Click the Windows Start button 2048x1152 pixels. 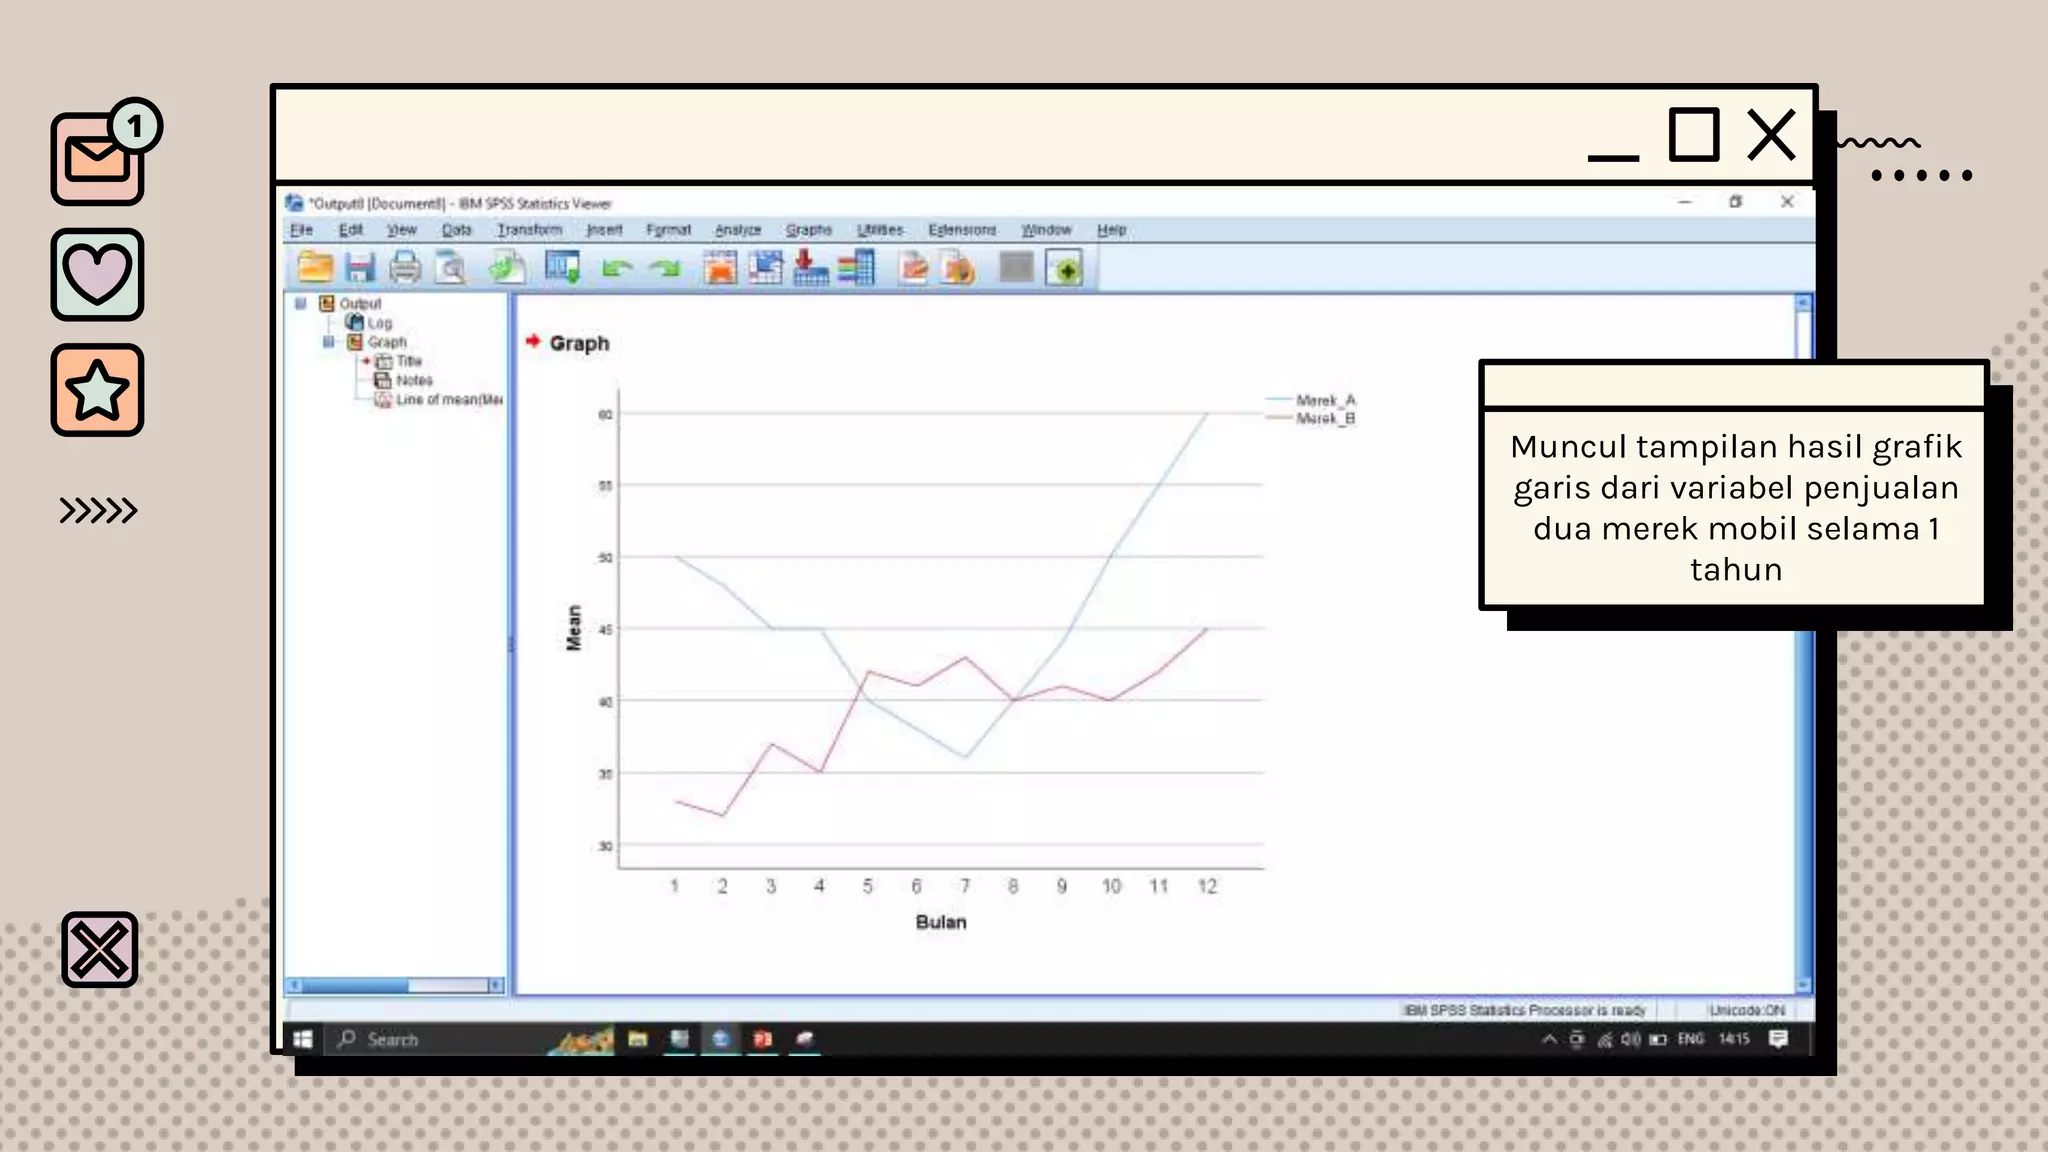point(303,1040)
